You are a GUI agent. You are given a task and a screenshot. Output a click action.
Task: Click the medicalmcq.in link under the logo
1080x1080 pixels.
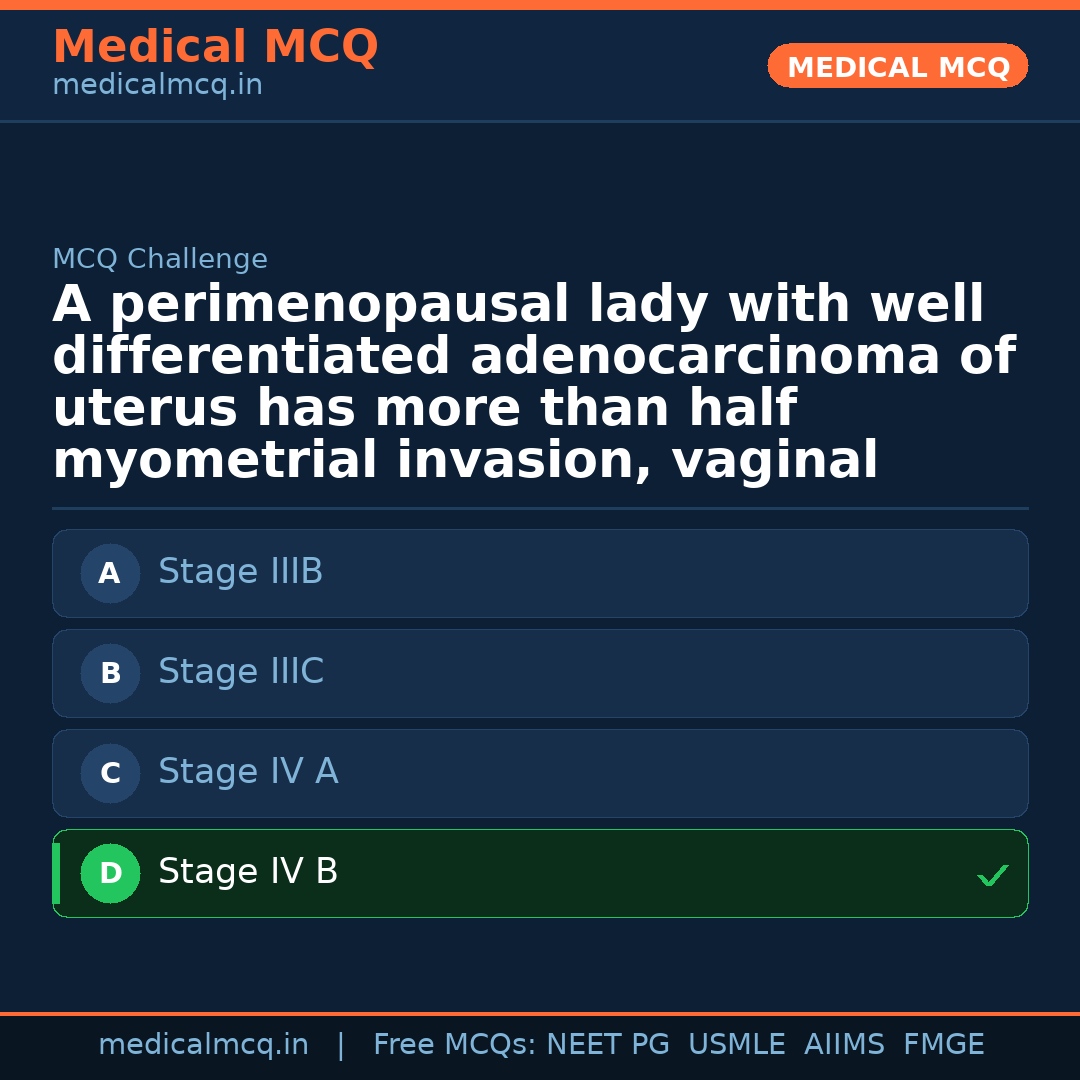(156, 84)
